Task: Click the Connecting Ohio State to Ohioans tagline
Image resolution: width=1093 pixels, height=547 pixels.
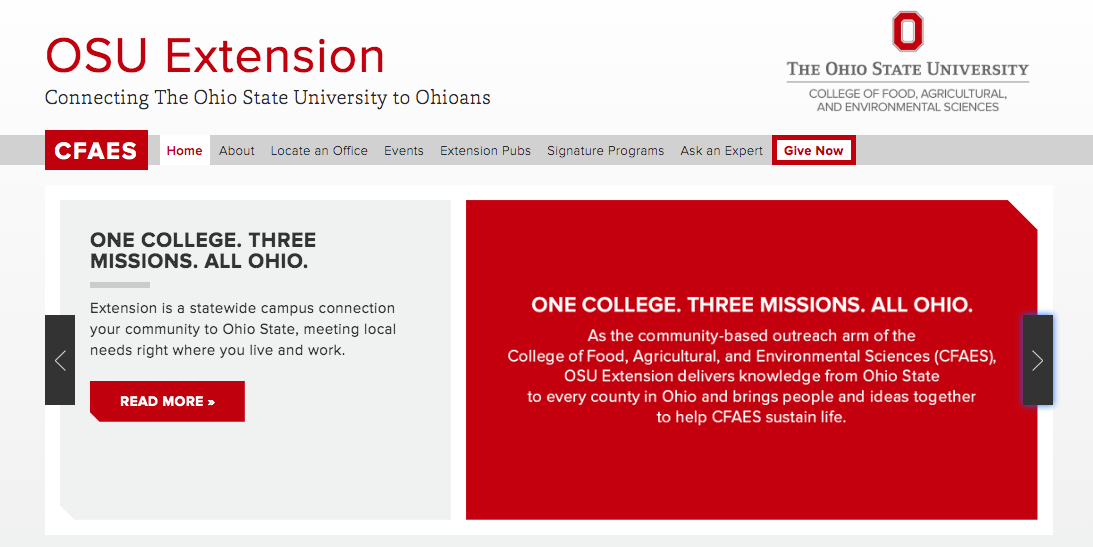Action: pos(267,98)
